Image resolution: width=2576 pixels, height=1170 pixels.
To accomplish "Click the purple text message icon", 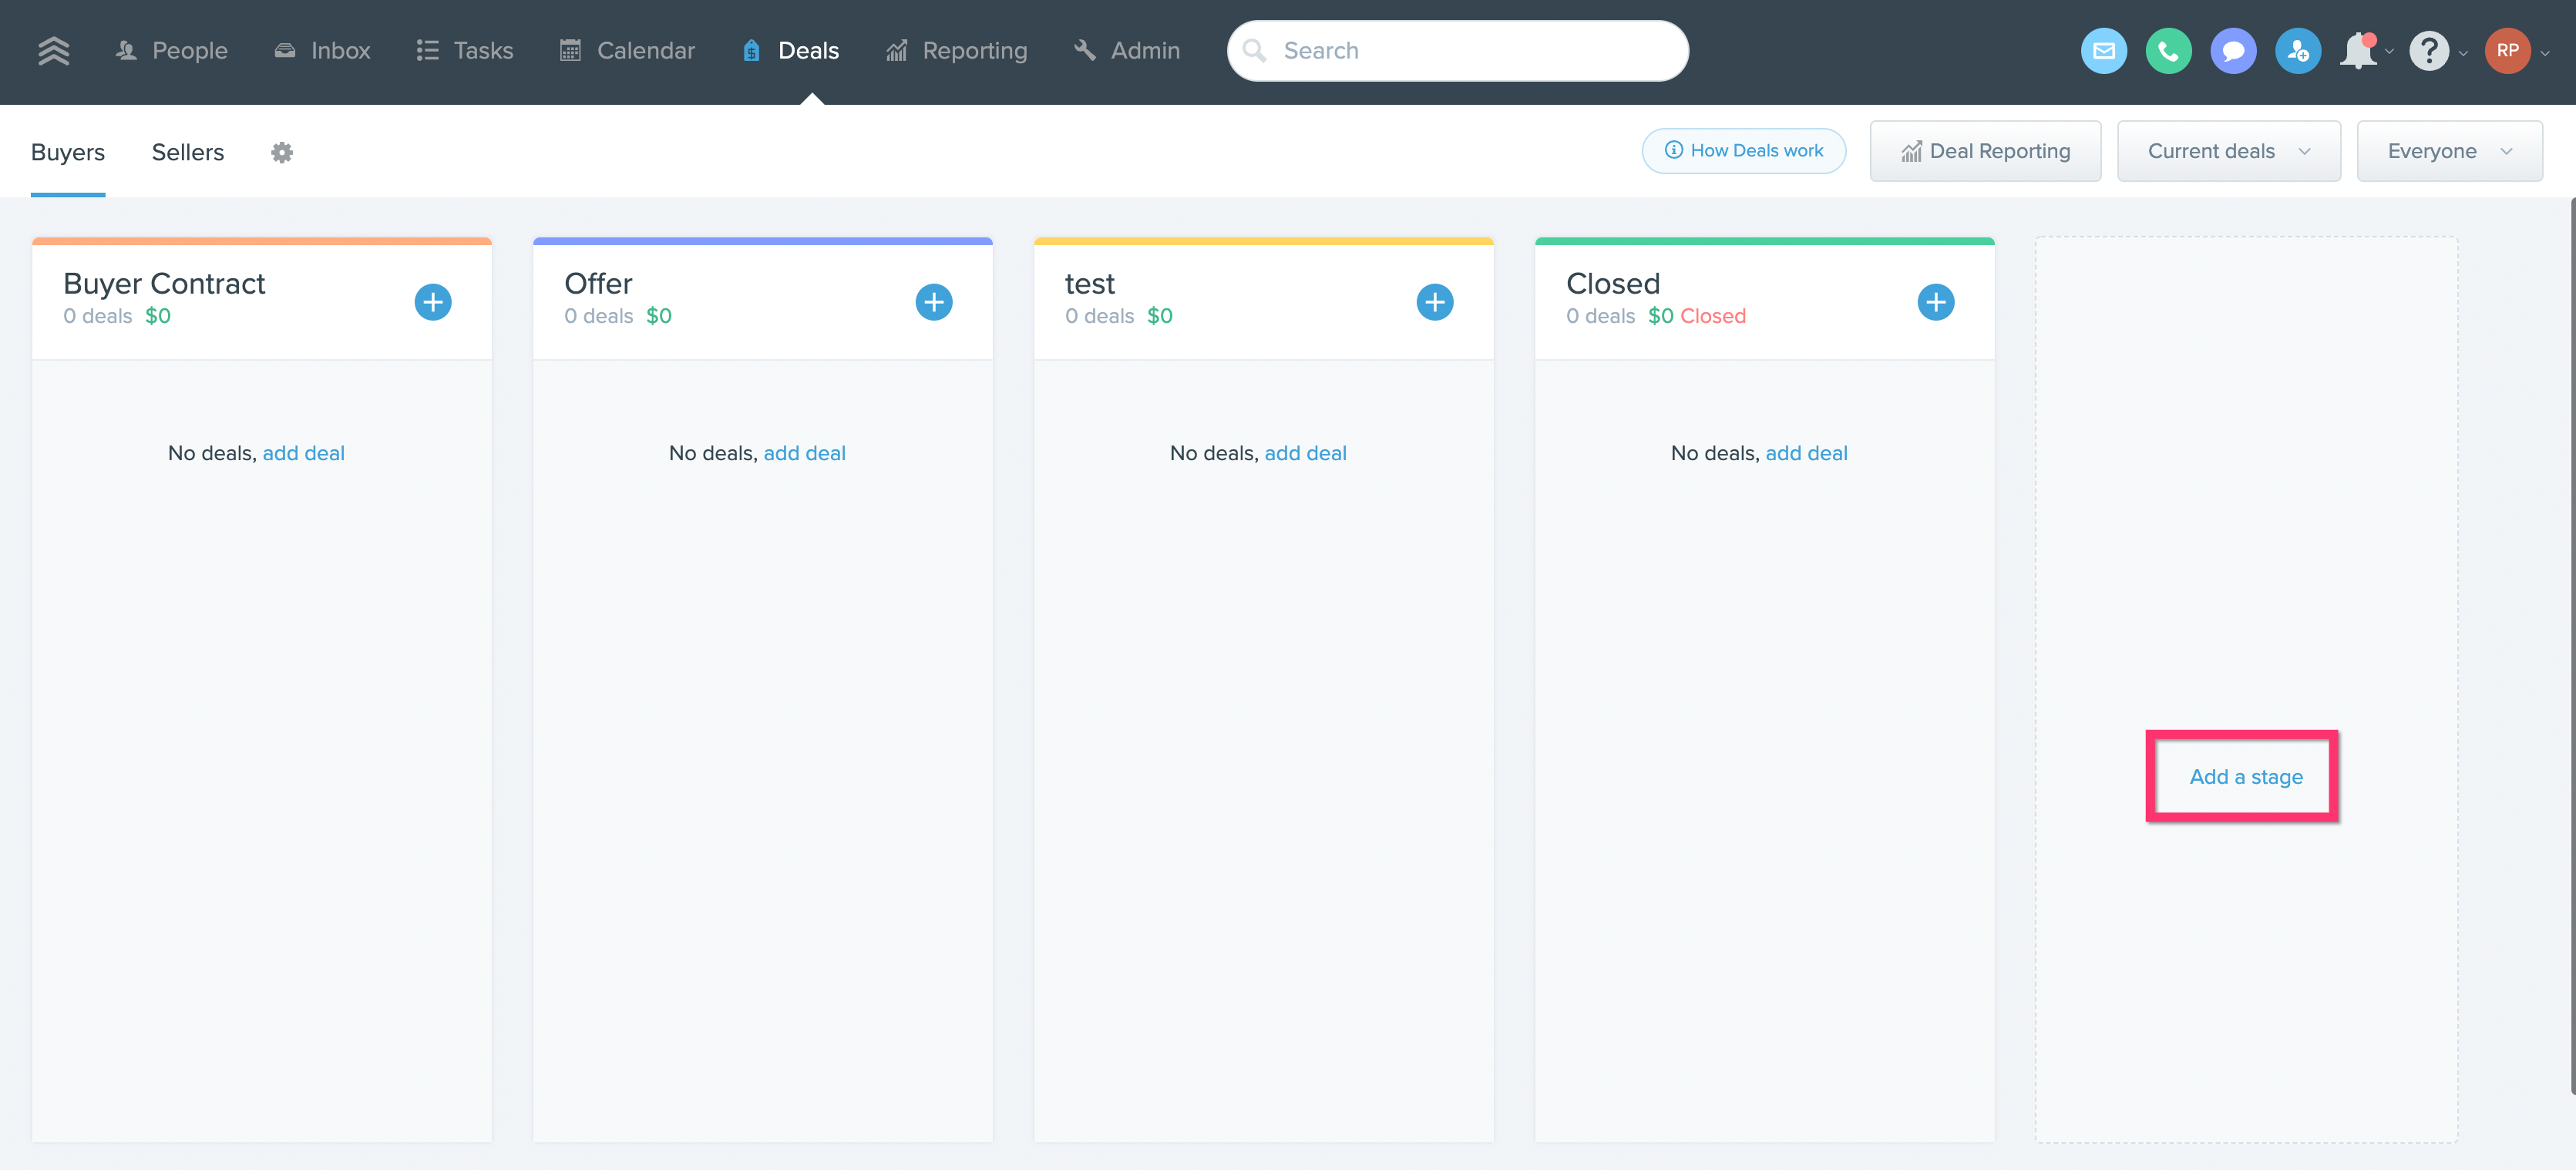I will coord(2233,50).
